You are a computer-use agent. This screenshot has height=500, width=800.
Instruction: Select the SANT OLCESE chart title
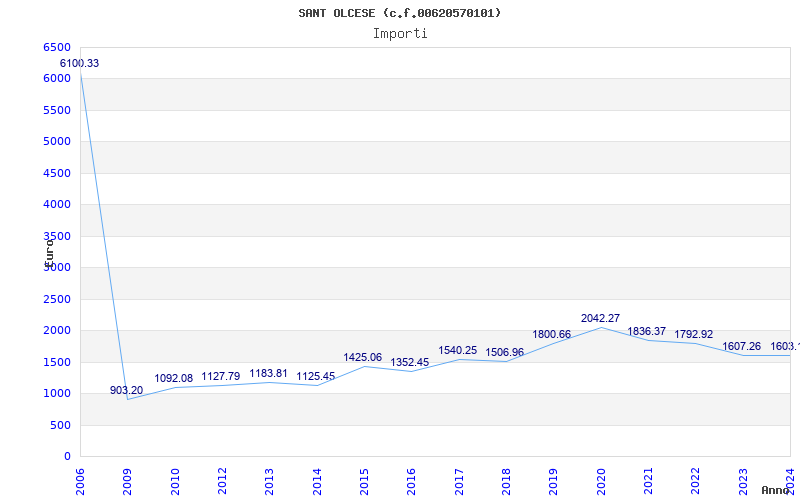tap(399, 13)
